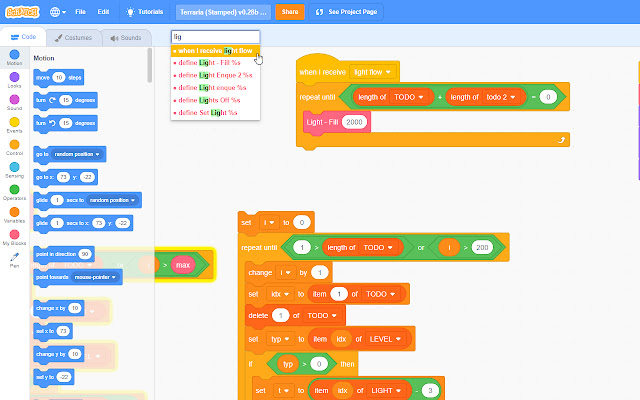Click the 'point in direction 90' block
Screen dimensions: 640x400
pos(64,254)
